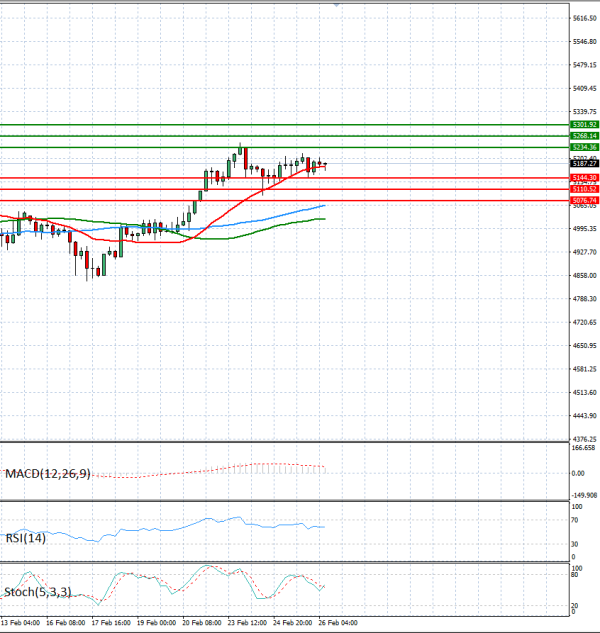The width and height of the screenshot is (600, 633).
Task: Click the 13 Feb 04:00 time axis label
Action: click(22, 621)
